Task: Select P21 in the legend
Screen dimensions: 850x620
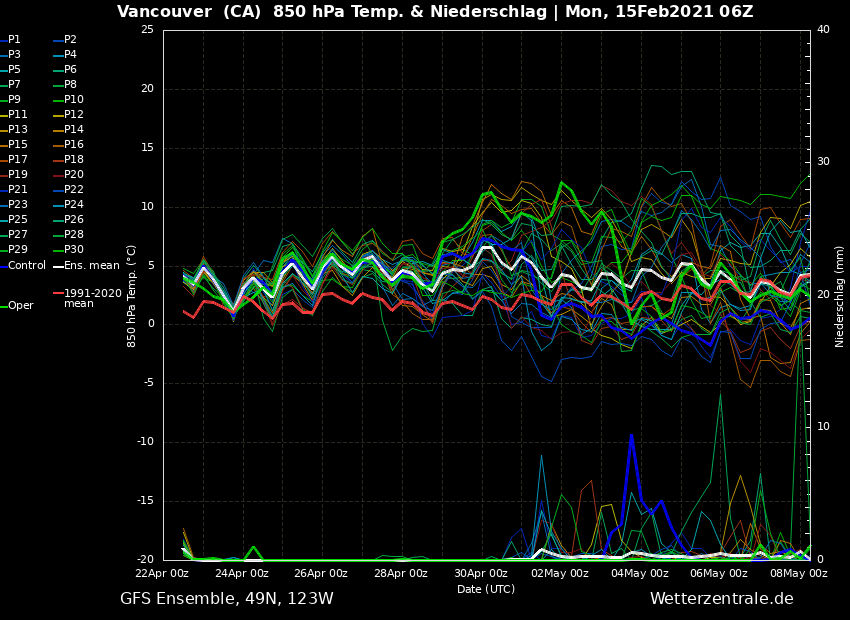Action: pos(18,190)
